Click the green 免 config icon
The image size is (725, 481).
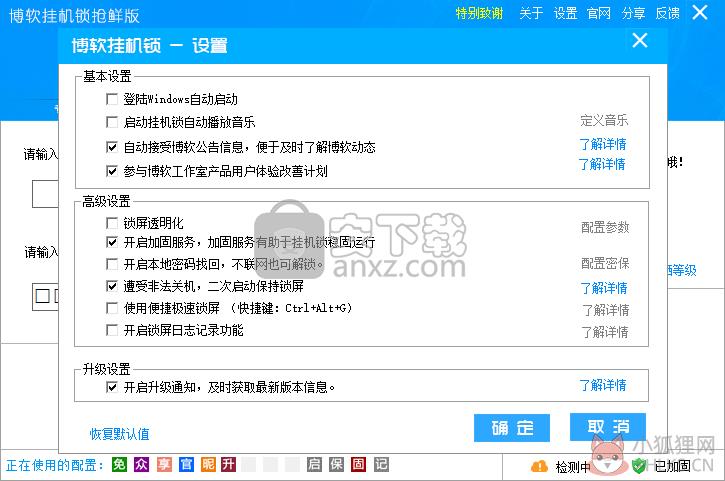coord(119,464)
